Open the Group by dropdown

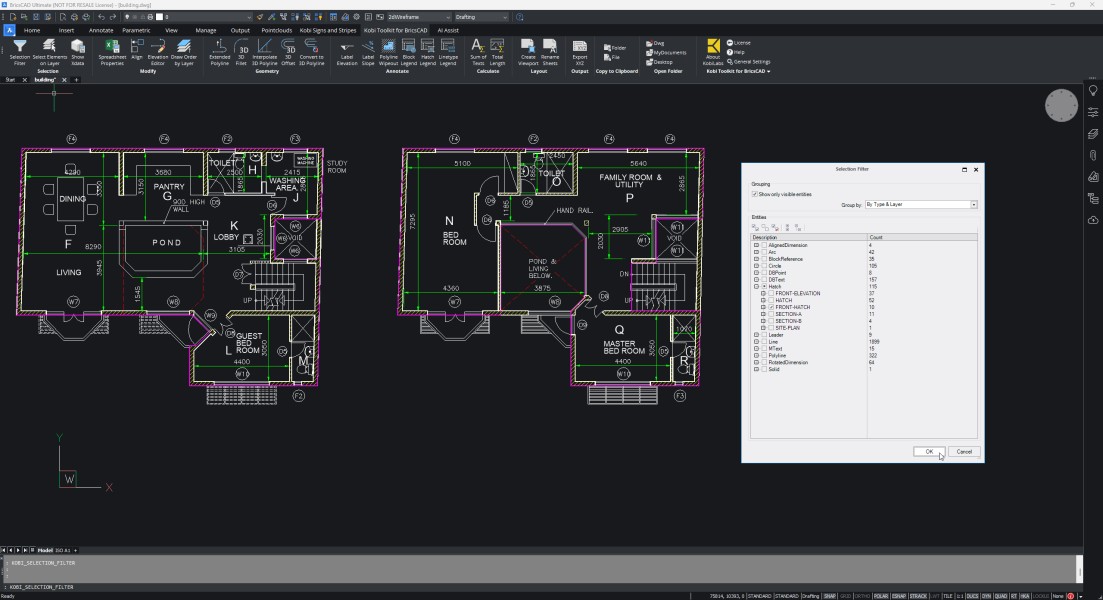[974, 205]
